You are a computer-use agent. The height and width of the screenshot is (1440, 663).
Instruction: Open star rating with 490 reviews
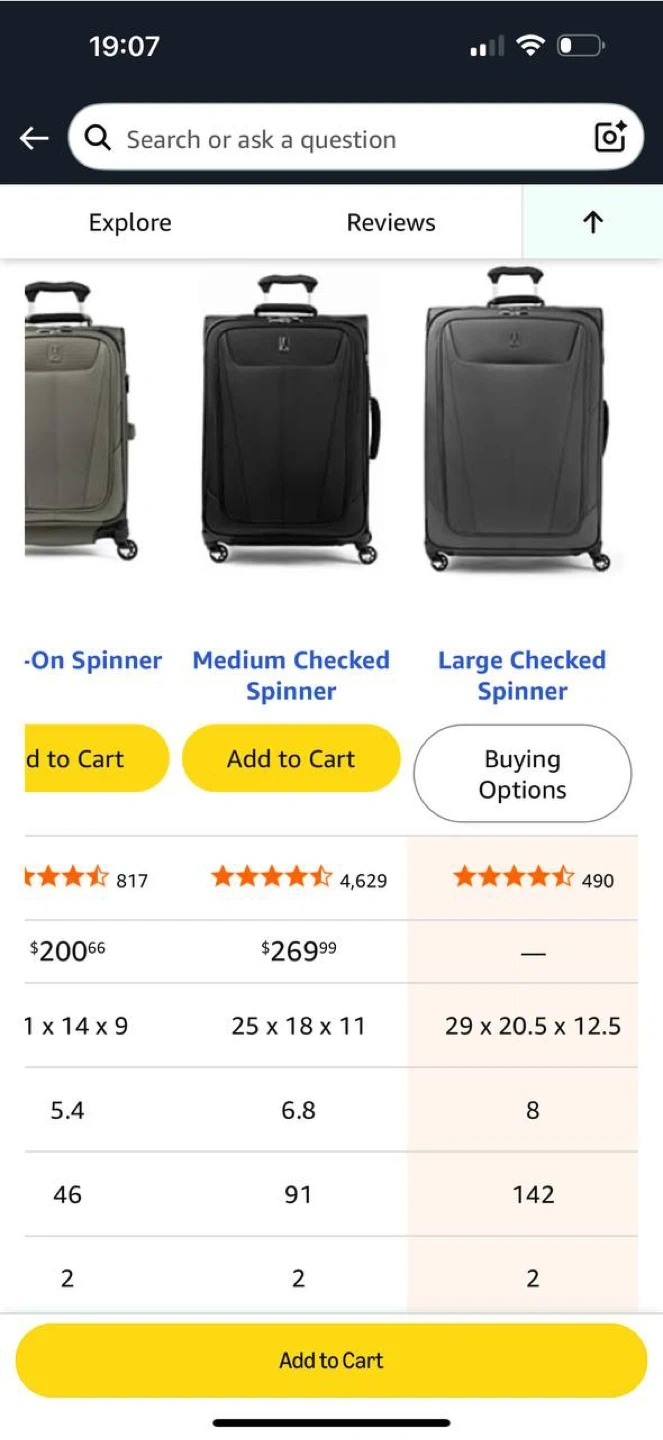(533, 878)
